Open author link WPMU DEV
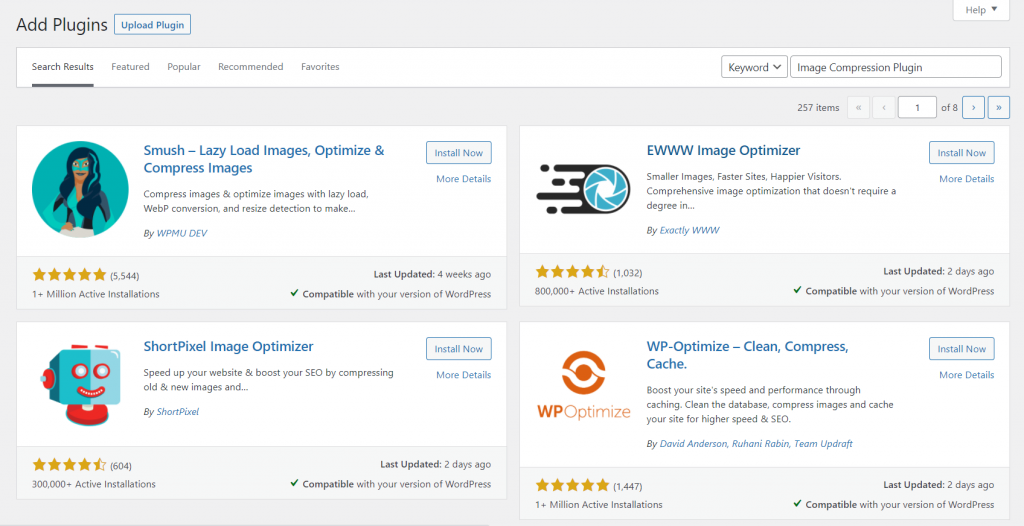 click(182, 233)
